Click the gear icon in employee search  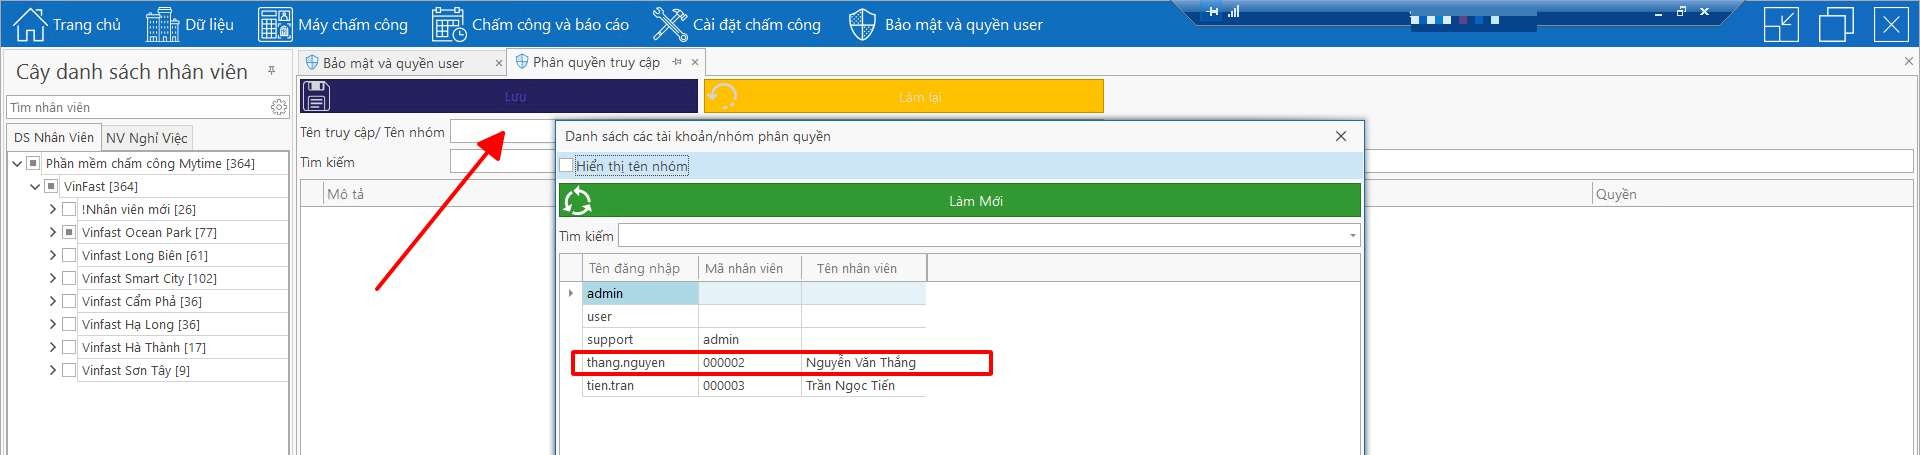(x=278, y=107)
